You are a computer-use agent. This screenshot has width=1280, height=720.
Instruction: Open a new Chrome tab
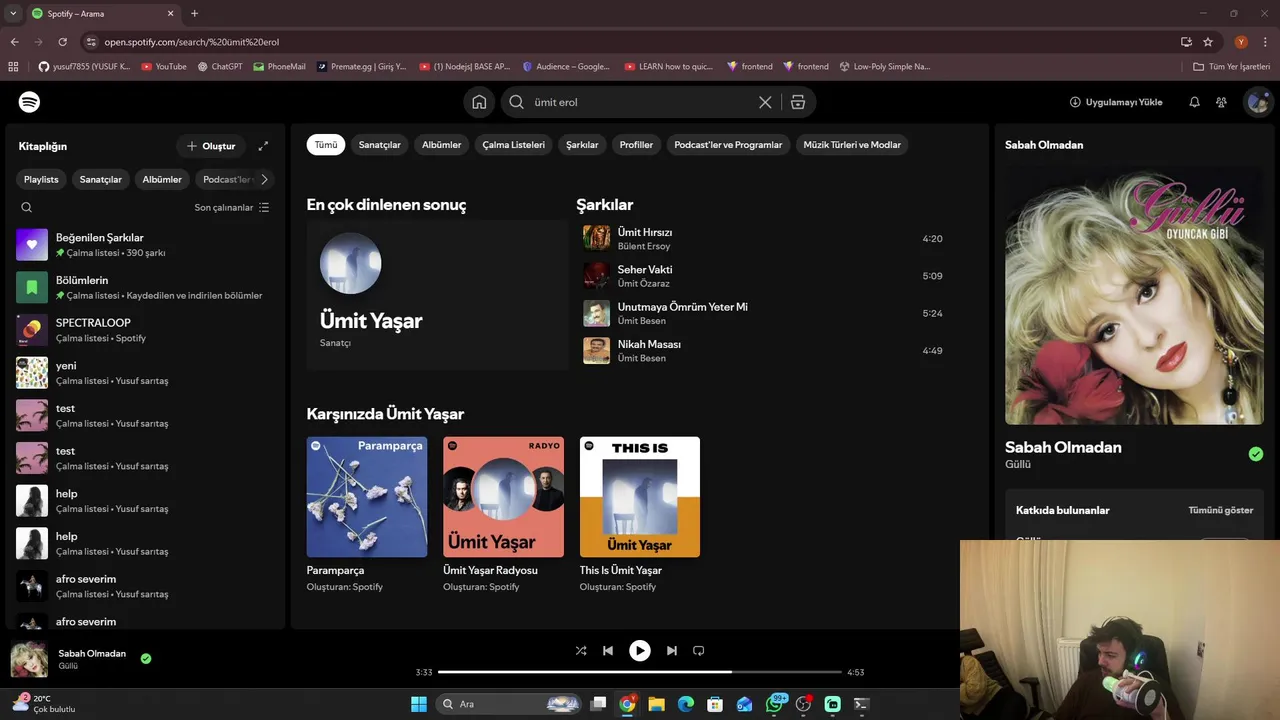pyautogui.click(x=194, y=14)
